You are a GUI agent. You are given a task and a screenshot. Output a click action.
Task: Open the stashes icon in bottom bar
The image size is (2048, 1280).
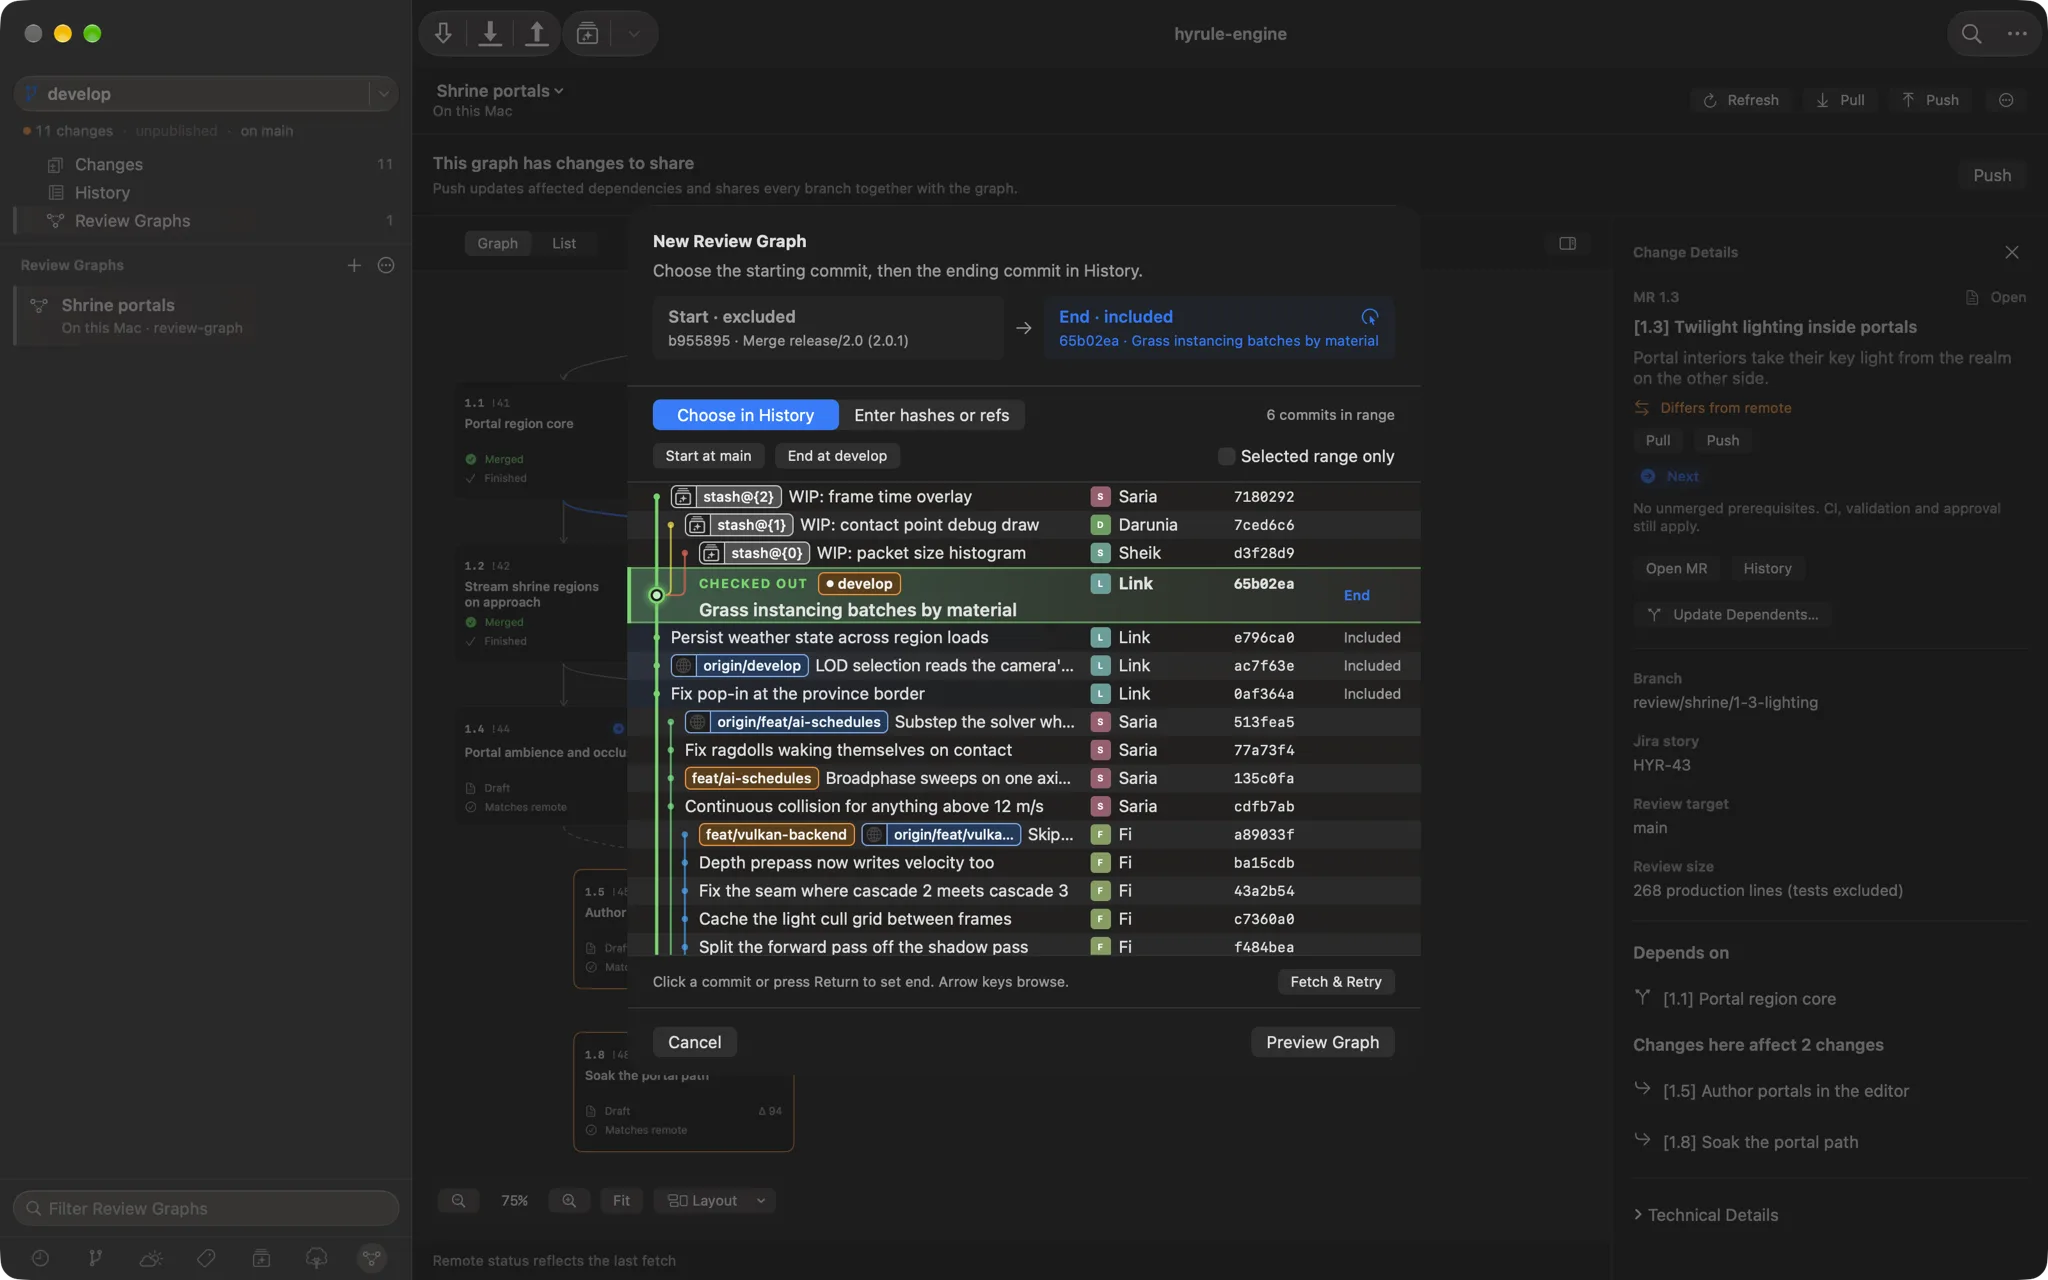[261, 1258]
